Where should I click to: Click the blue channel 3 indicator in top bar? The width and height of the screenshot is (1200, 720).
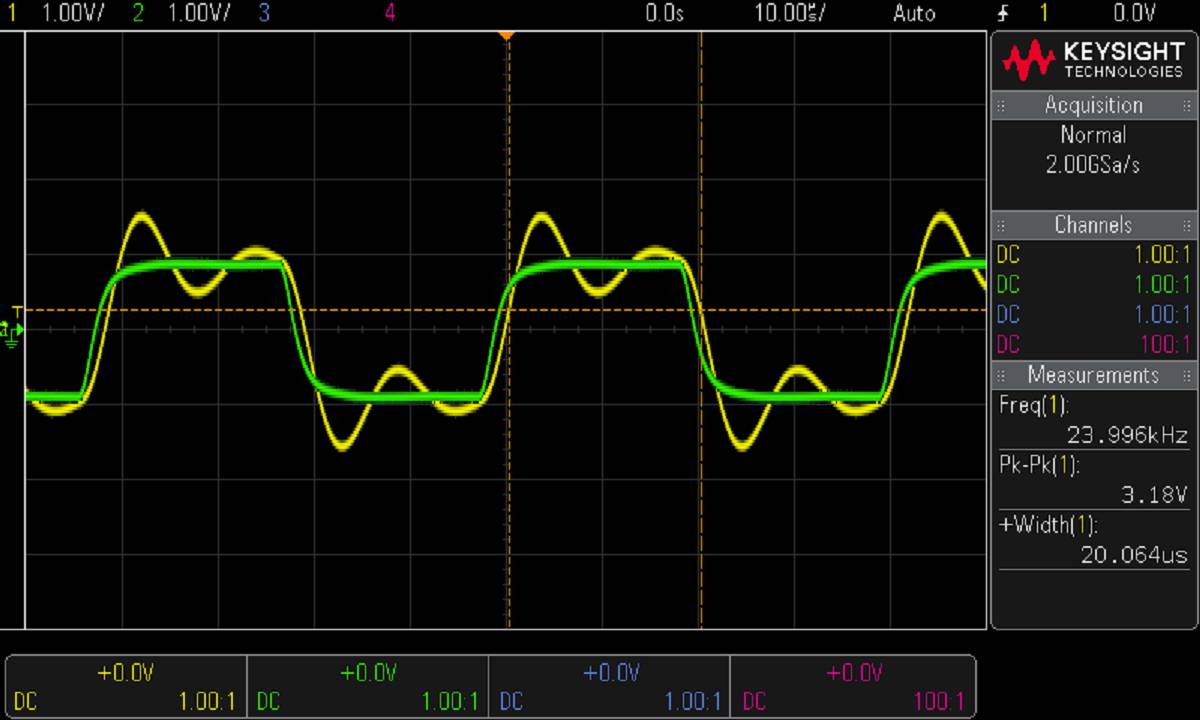point(264,13)
